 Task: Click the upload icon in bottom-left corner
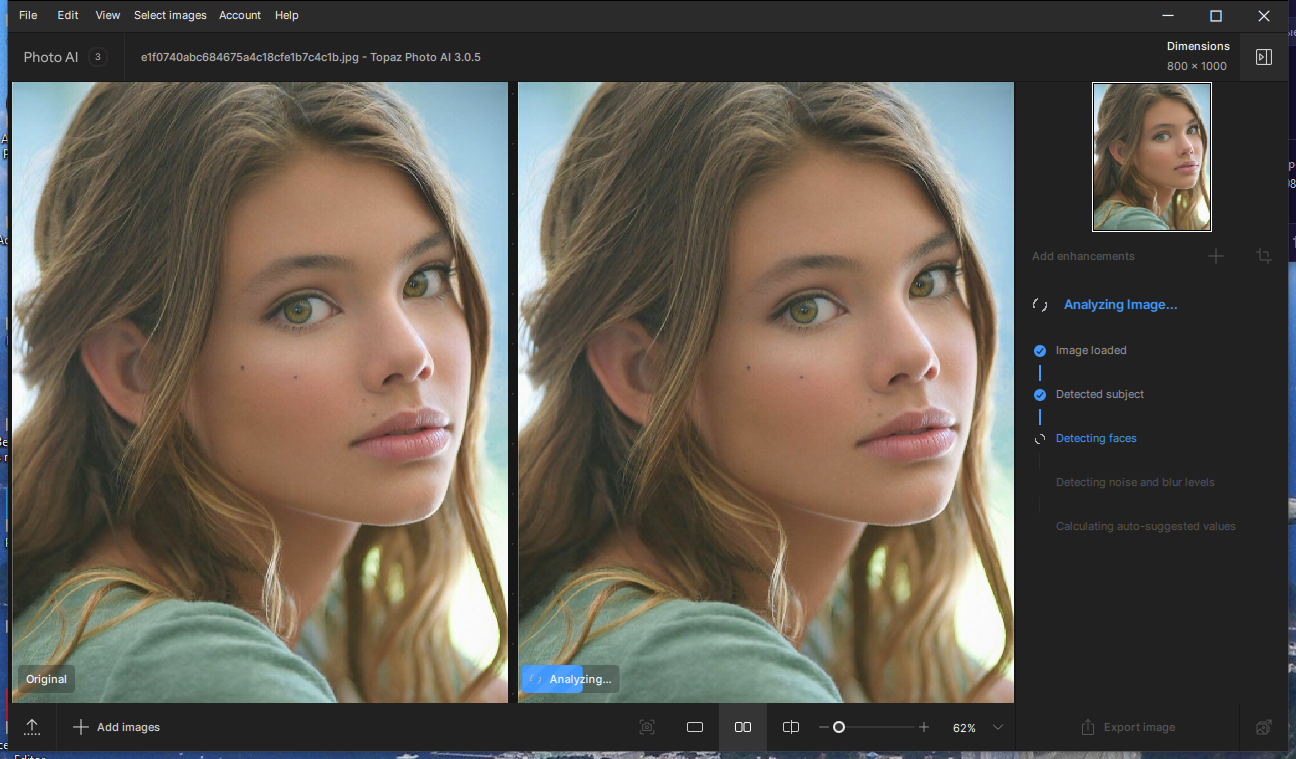(x=32, y=727)
